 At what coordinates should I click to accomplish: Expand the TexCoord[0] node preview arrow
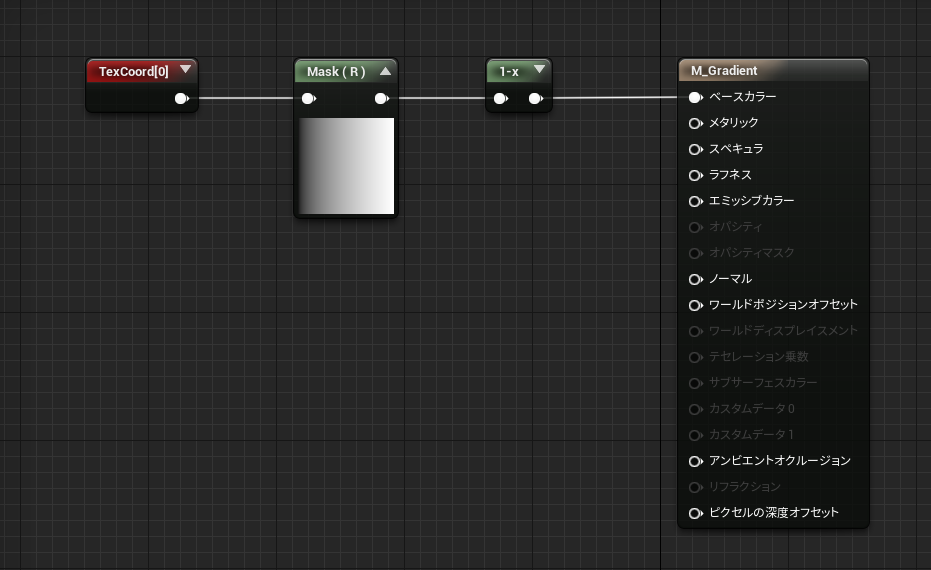[185, 69]
